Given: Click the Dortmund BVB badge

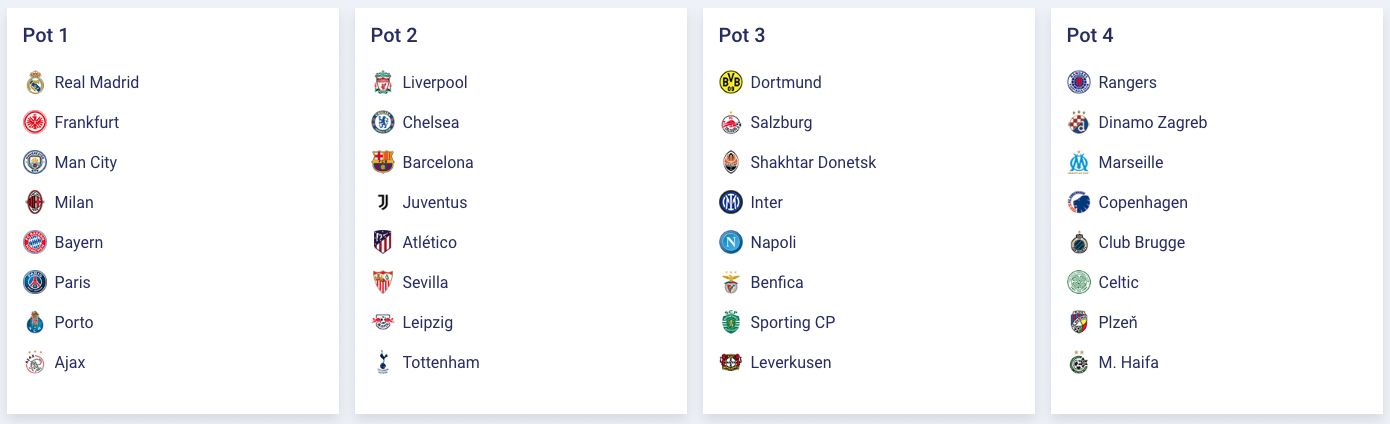Looking at the screenshot, I should click(731, 83).
